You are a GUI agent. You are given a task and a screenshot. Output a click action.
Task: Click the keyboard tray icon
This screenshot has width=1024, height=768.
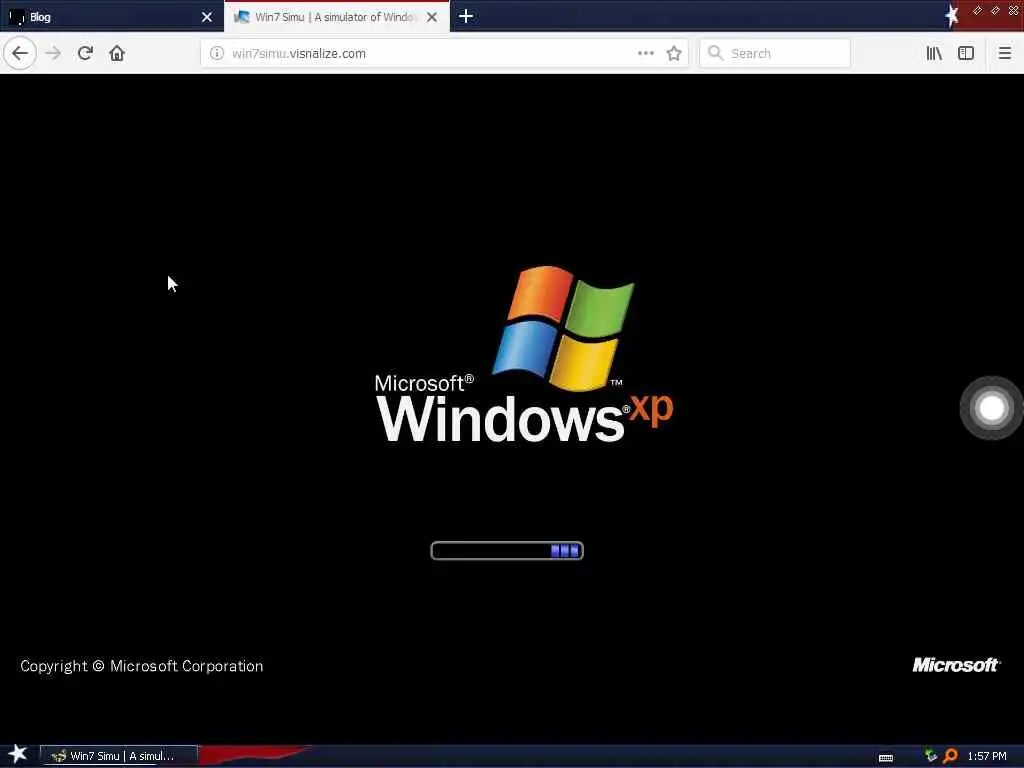click(886, 758)
